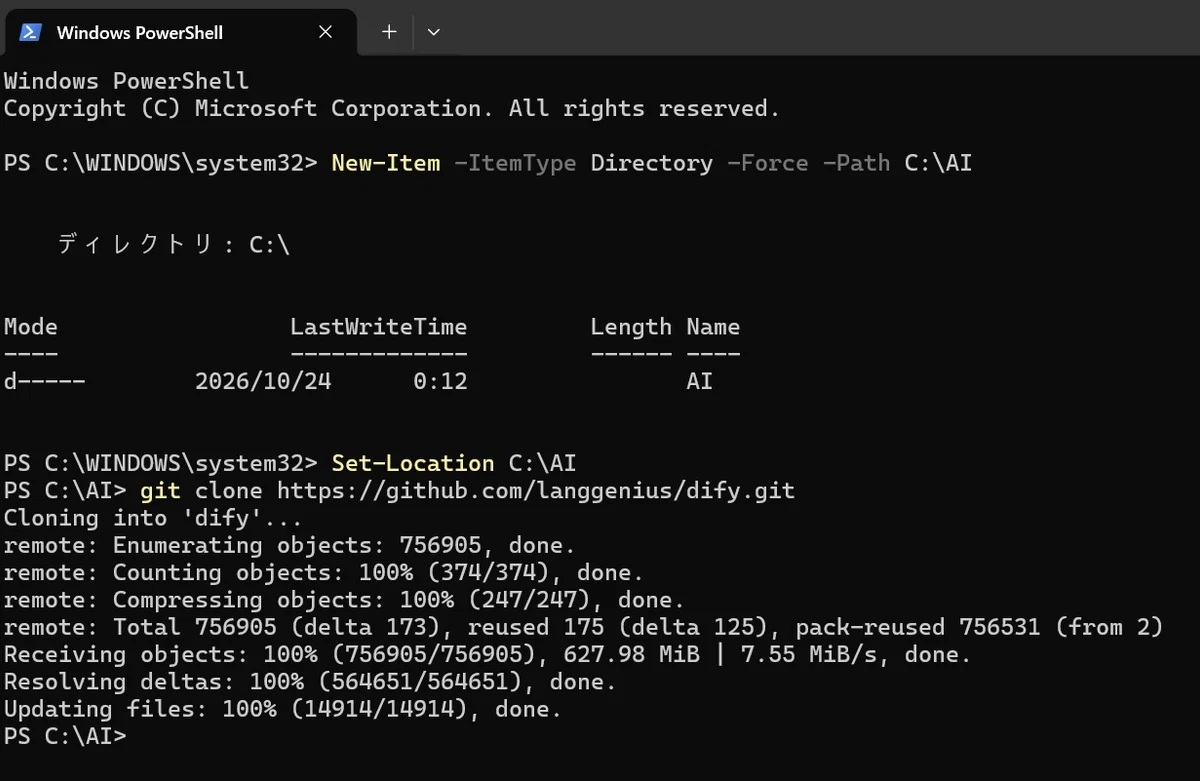
Task: Click the PowerShell icon in the tab
Action: (x=30, y=32)
